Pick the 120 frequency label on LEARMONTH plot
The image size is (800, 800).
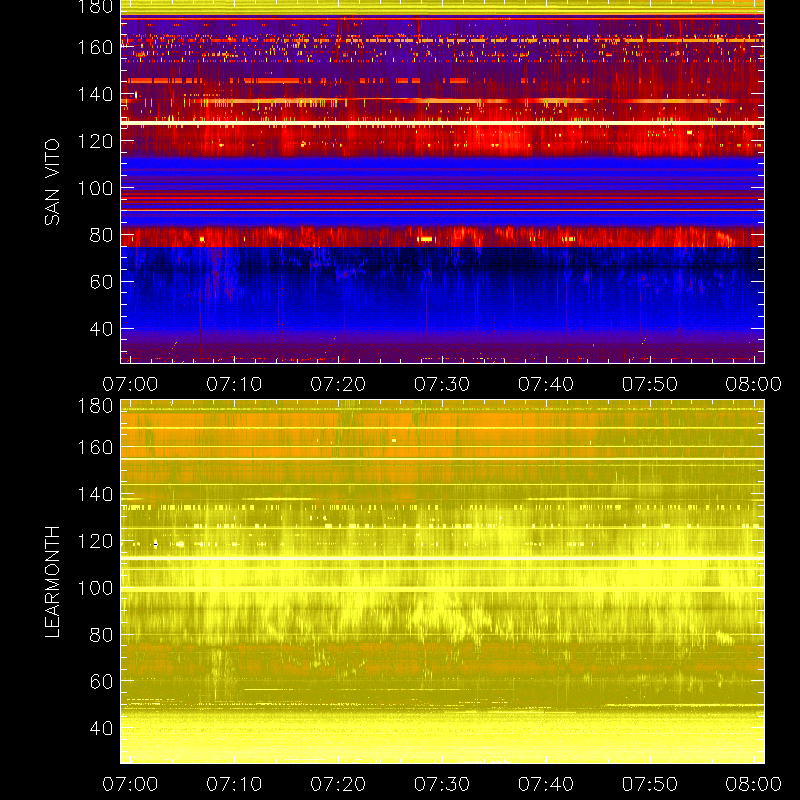pyautogui.click(x=95, y=541)
